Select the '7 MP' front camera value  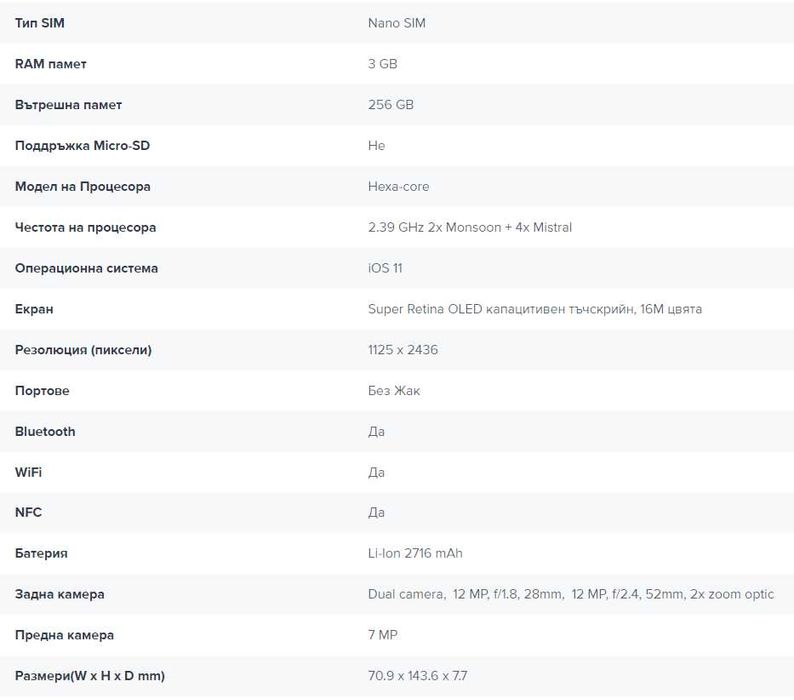point(383,636)
